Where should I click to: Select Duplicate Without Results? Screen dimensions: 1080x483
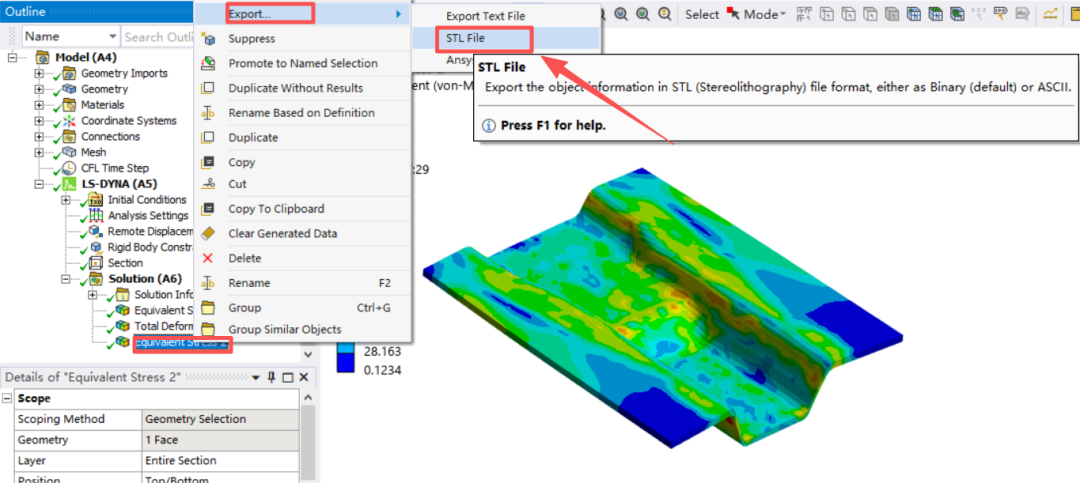303,88
